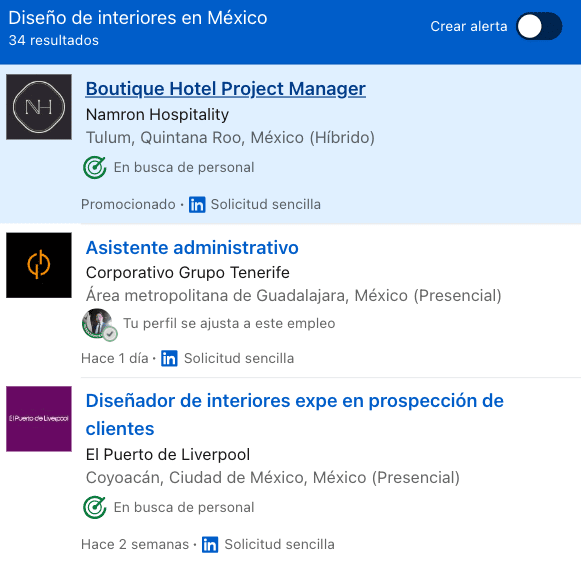Click Tu perfil se ajusta a este empleo
The height and width of the screenshot is (561, 581).
click(229, 323)
